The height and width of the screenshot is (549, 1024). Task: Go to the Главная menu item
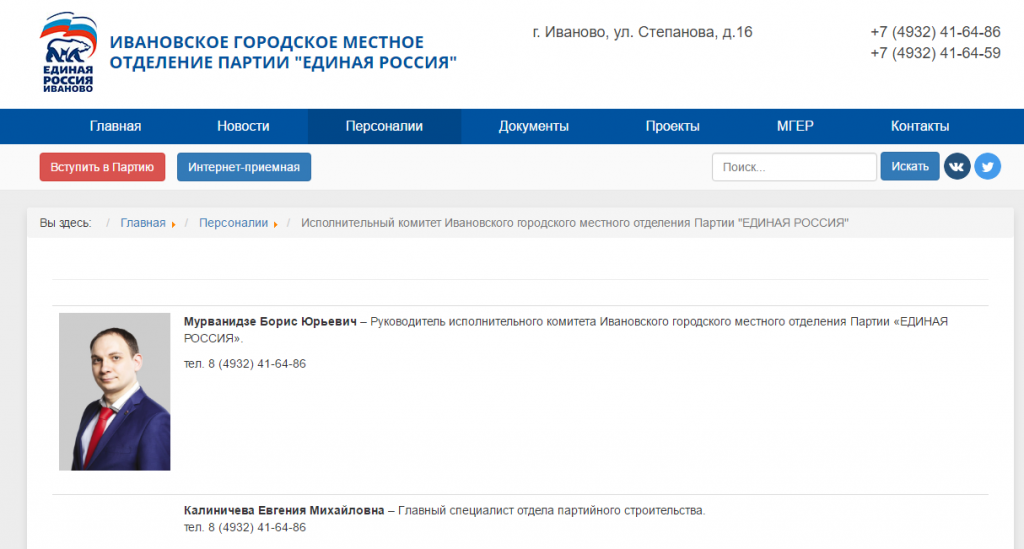pos(115,126)
